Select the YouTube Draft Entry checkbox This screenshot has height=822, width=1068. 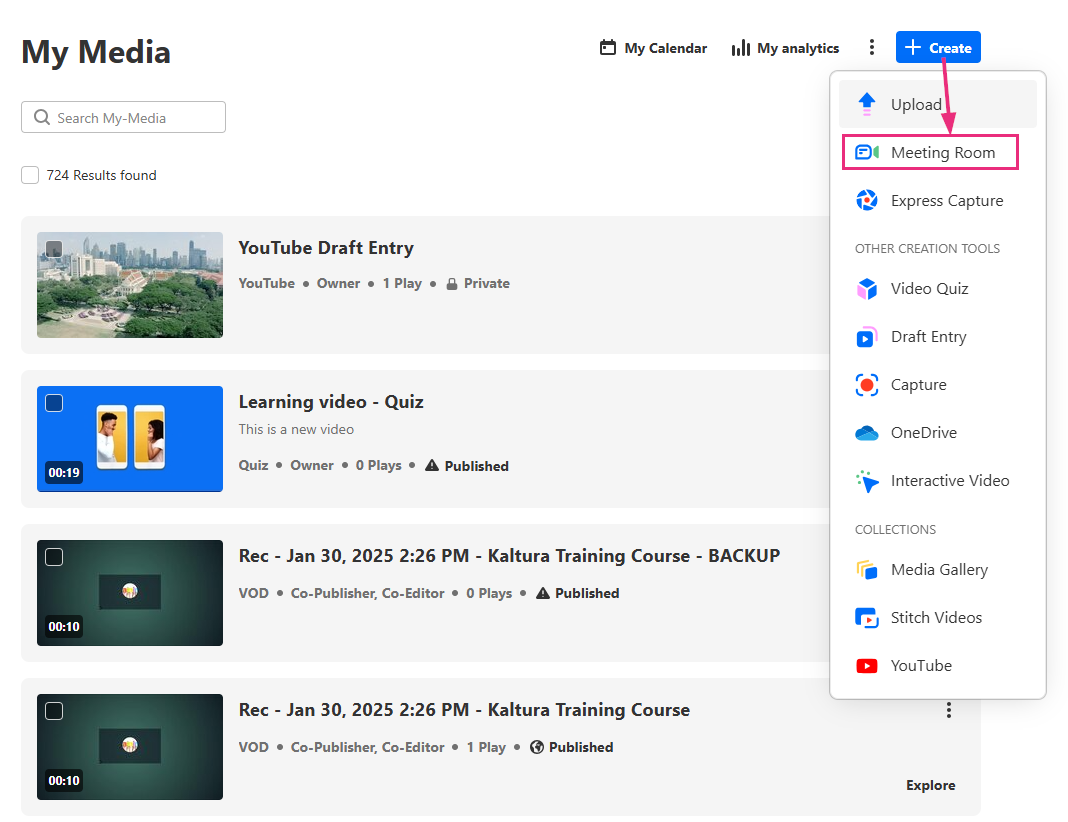pyautogui.click(x=54, y=249)
